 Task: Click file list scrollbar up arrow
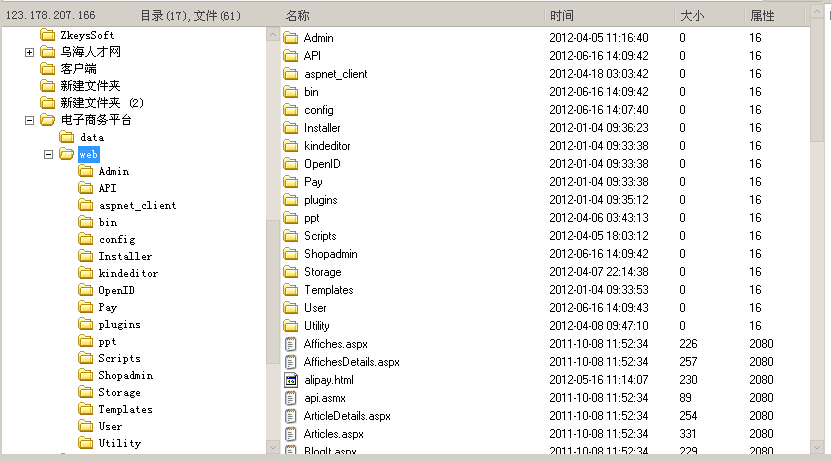817,11
